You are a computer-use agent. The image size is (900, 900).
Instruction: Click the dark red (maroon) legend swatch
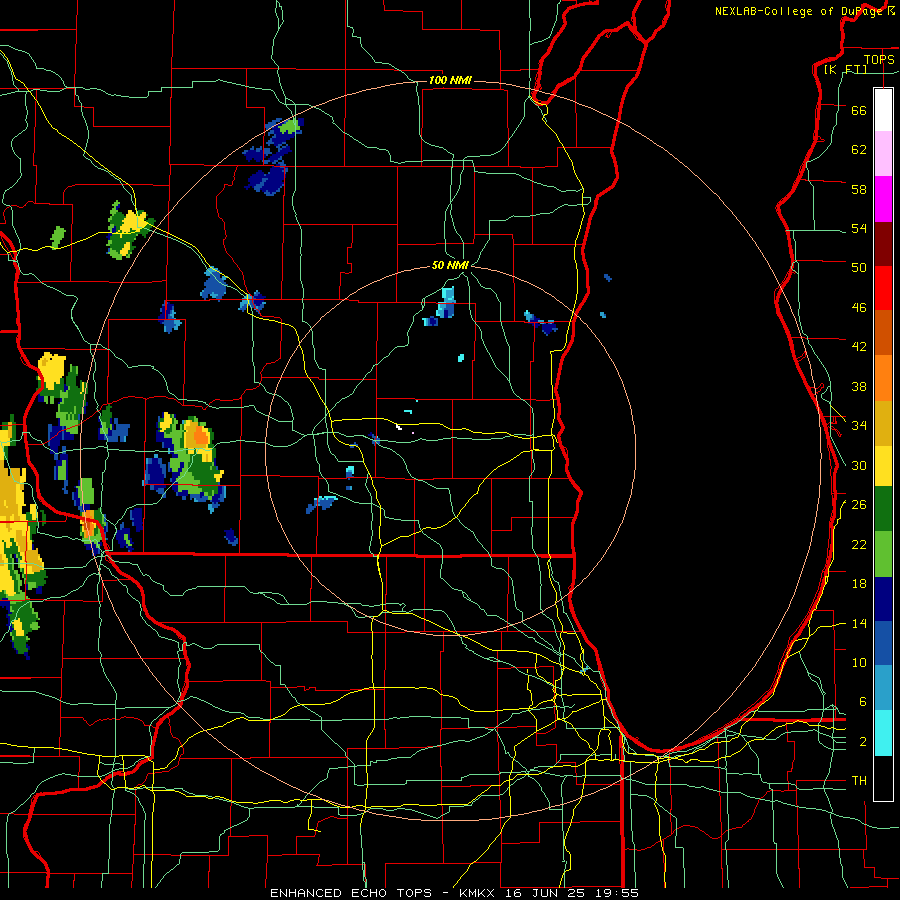[883, 244]
